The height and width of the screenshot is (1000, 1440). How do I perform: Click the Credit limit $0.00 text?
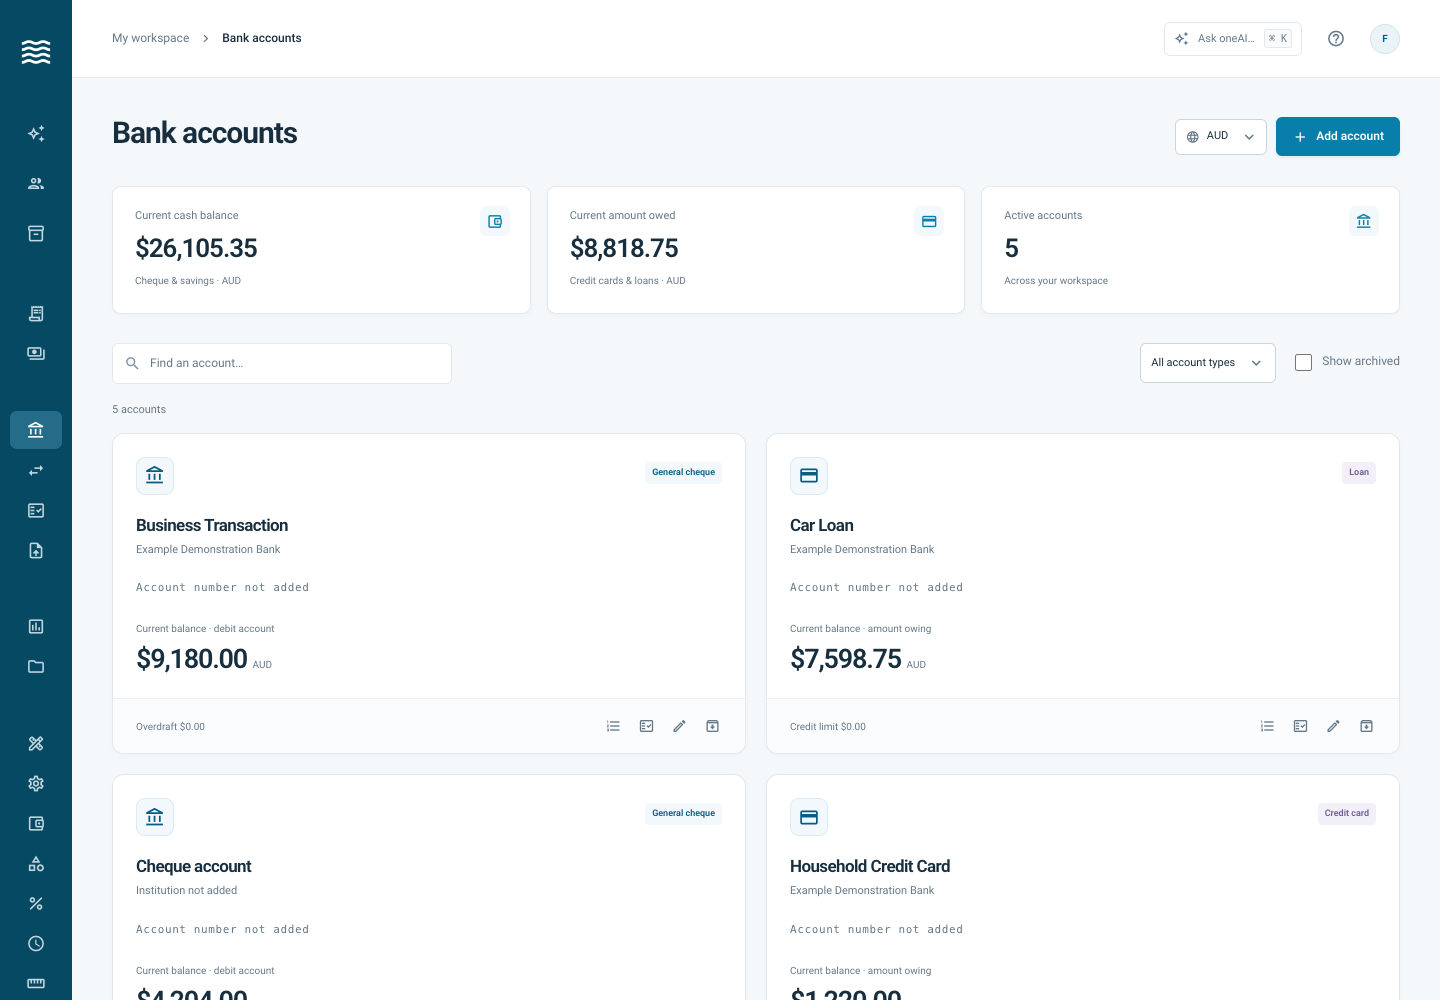click(x=828, y=727)
